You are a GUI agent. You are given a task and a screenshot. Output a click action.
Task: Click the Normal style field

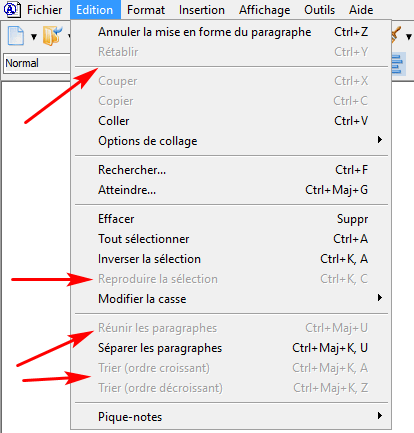pyautogui.click(x=37, y=63)
